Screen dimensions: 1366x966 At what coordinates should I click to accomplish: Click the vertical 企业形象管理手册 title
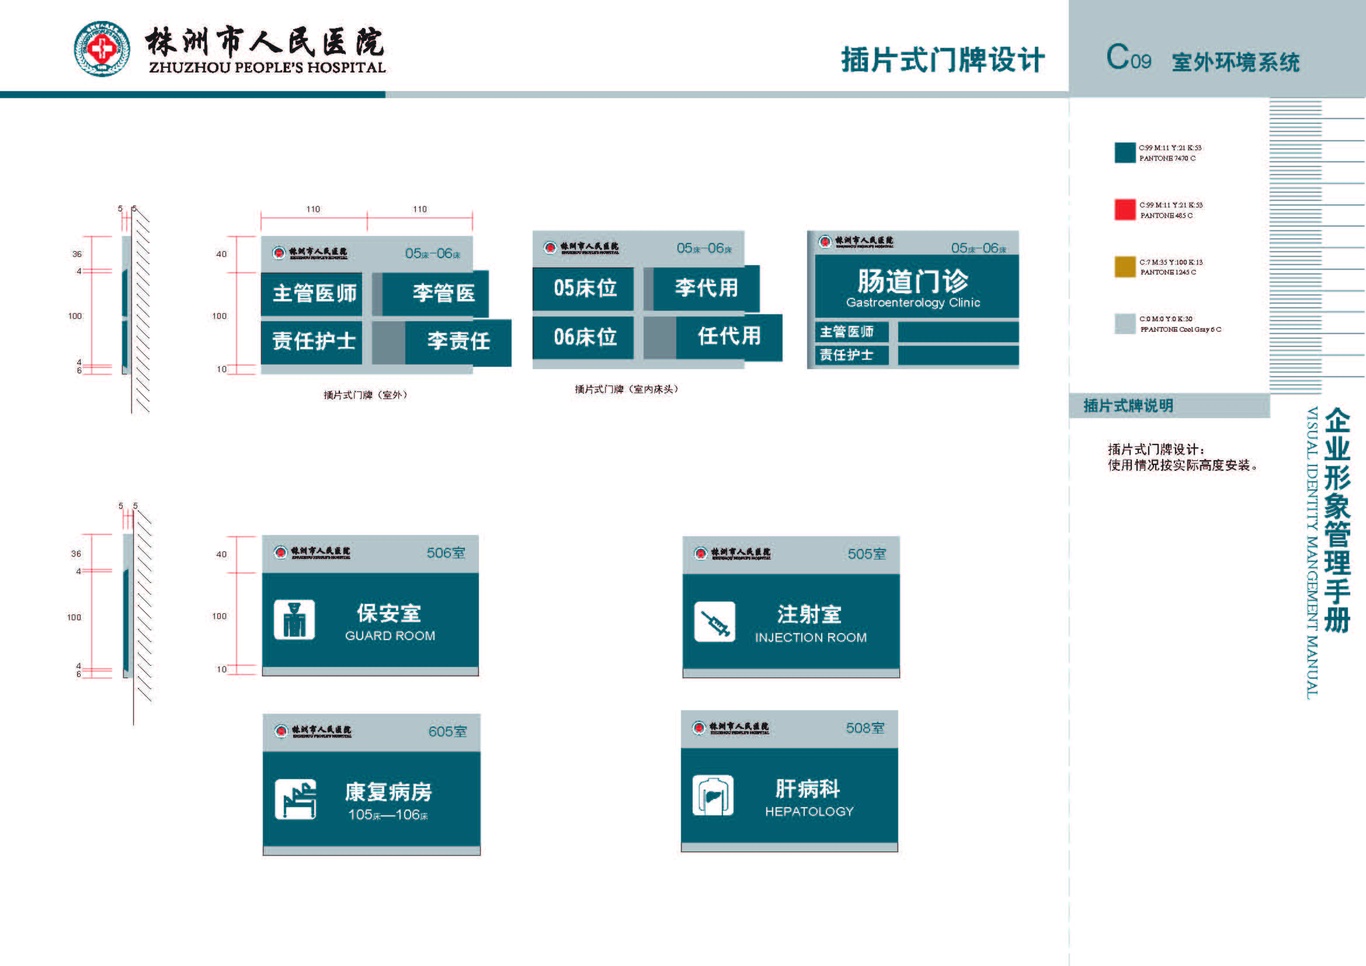click(x=1337, y=520)
